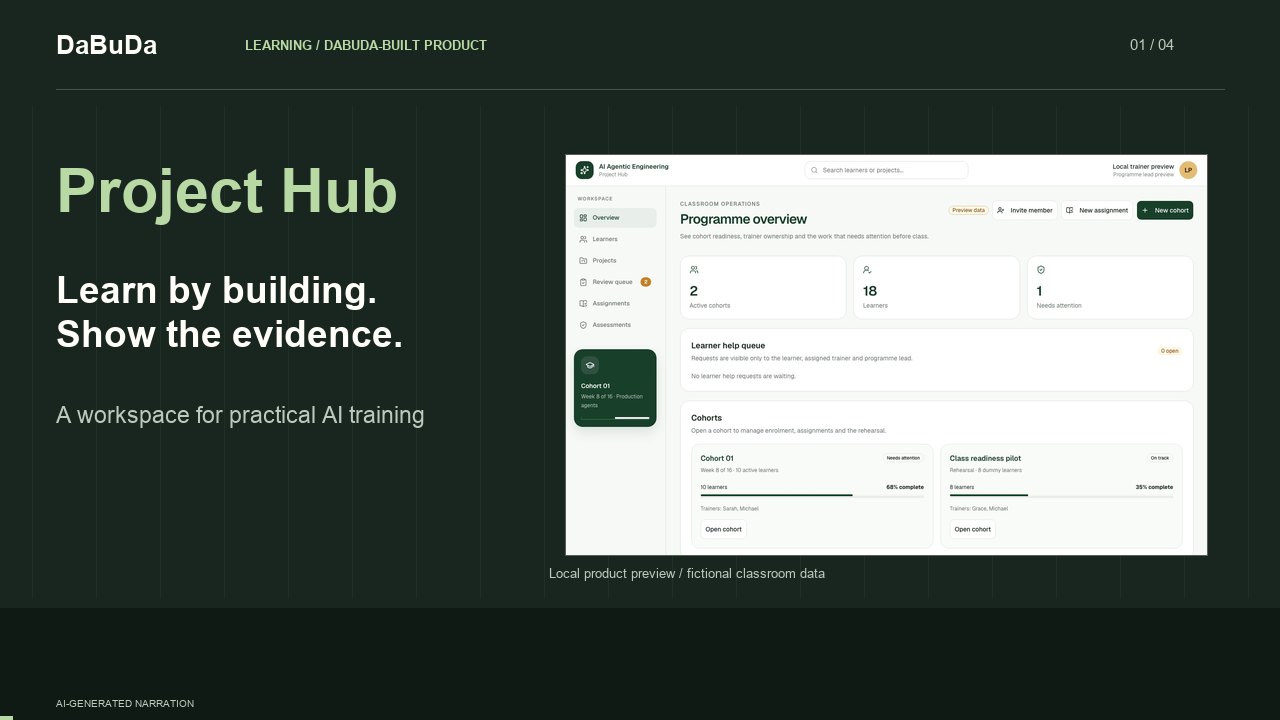
Task: Click the 'On track' tag on Class readiness pilot
Action: pos(1160,458)
